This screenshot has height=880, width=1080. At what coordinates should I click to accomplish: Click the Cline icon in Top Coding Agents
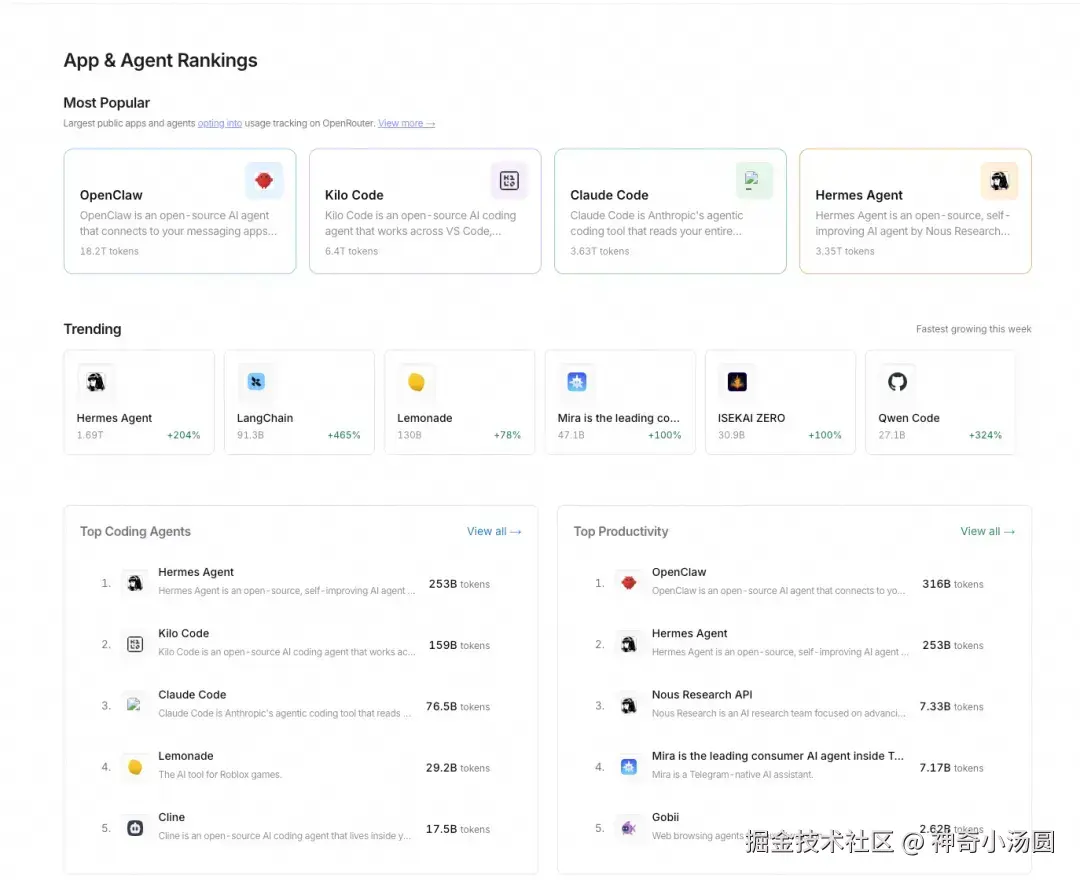pos(135,828)
